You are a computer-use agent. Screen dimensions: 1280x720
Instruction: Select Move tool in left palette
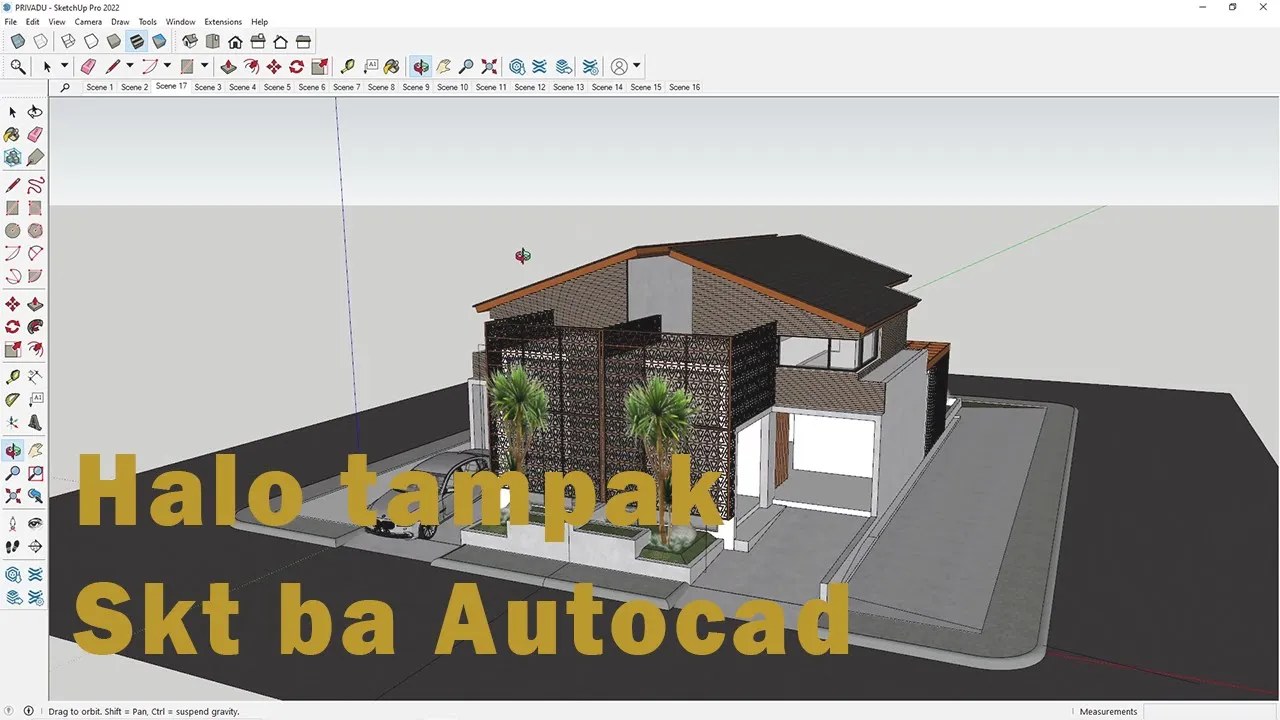tap(12, 304)
